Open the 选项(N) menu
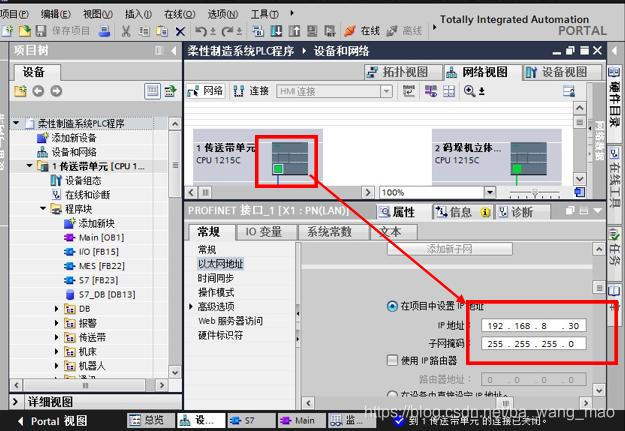Screen dimensions: 625x431 point(222,14)
